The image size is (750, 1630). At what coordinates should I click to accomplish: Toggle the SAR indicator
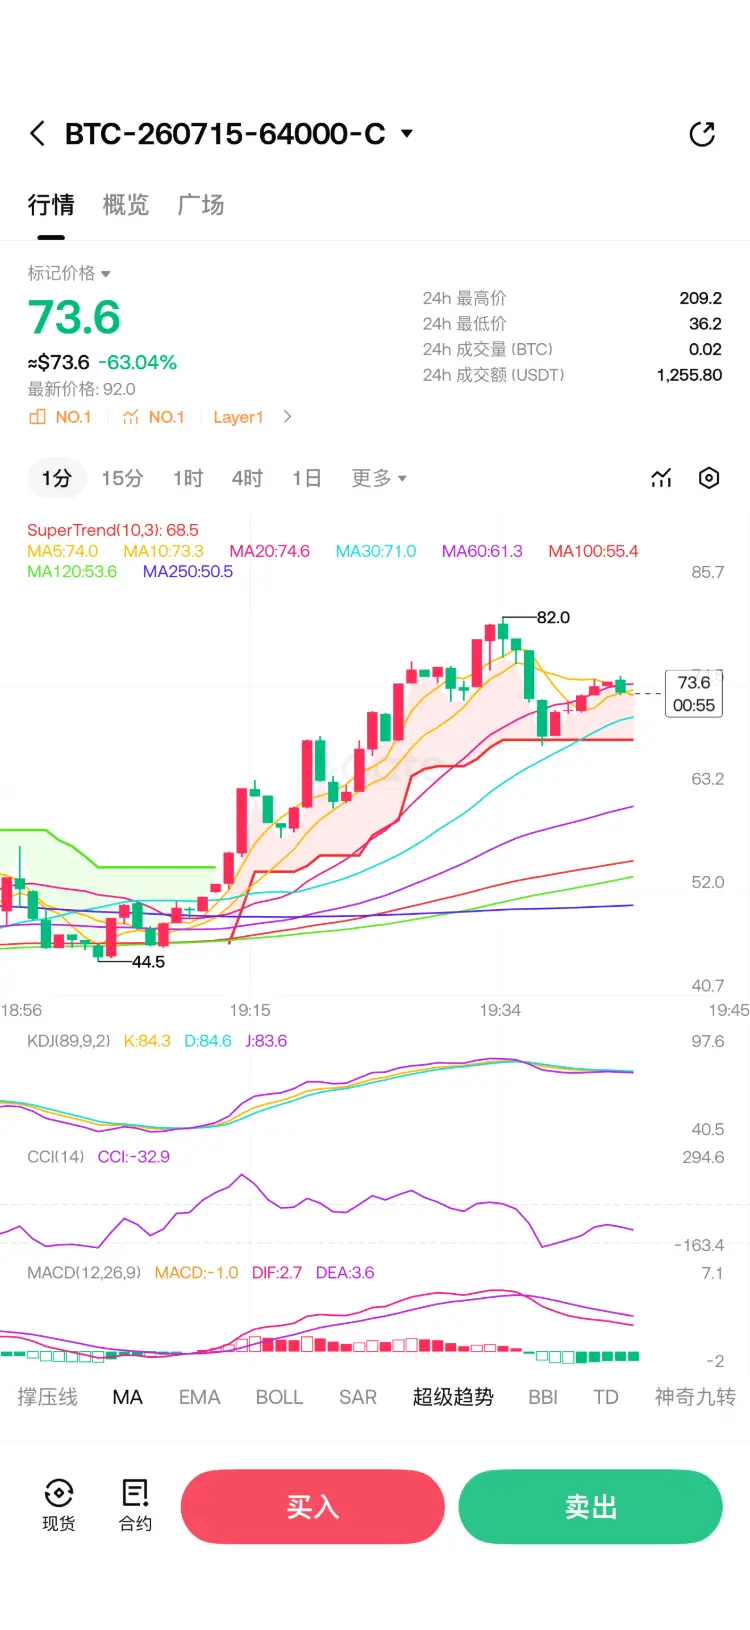[x=358, y=1397]
